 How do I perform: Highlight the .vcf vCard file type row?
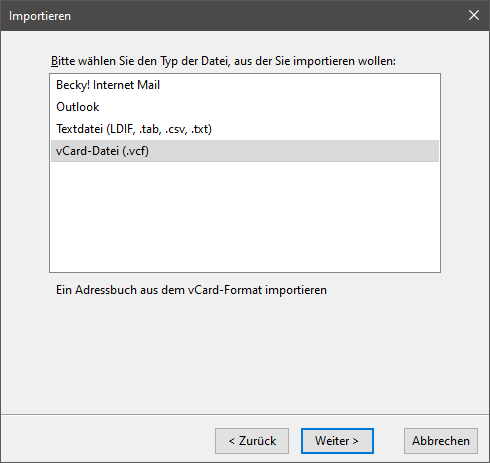coord(245,151)
